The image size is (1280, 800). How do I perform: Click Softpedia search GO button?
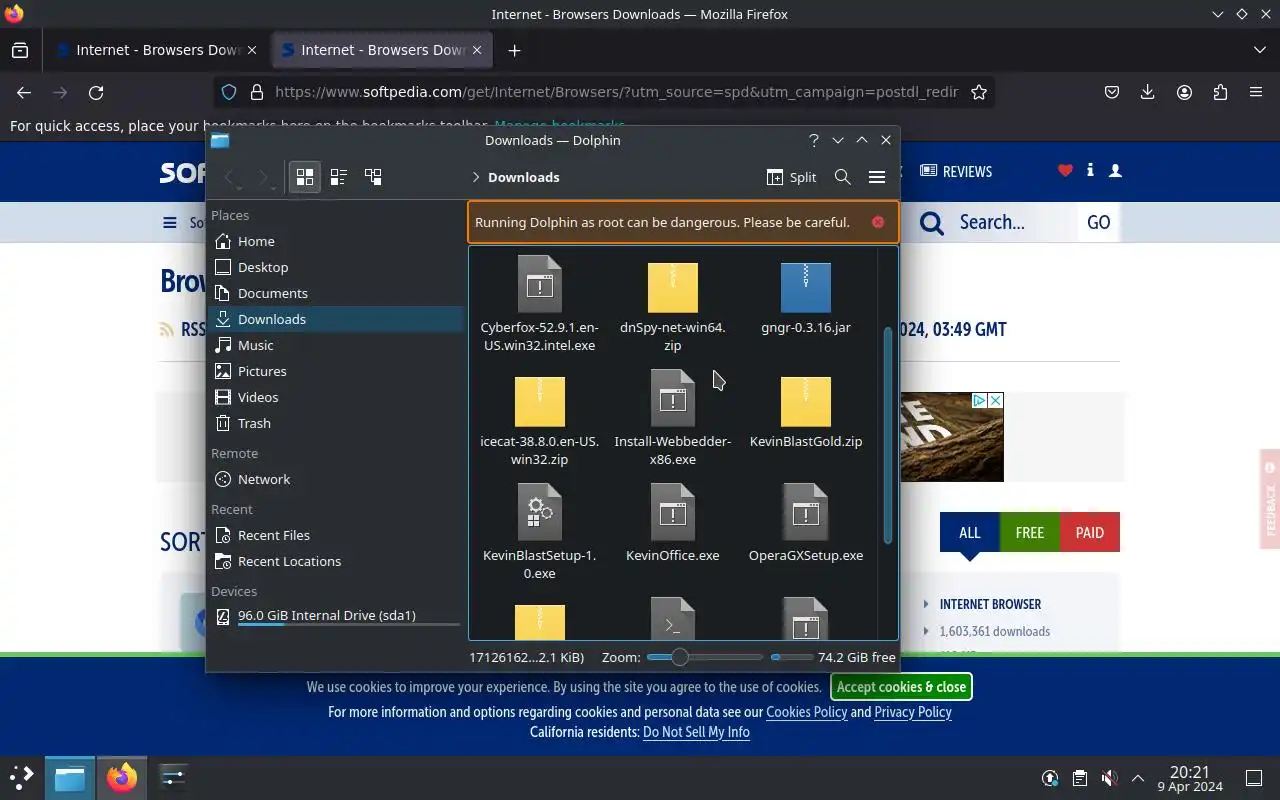(x=1098, y=222)
